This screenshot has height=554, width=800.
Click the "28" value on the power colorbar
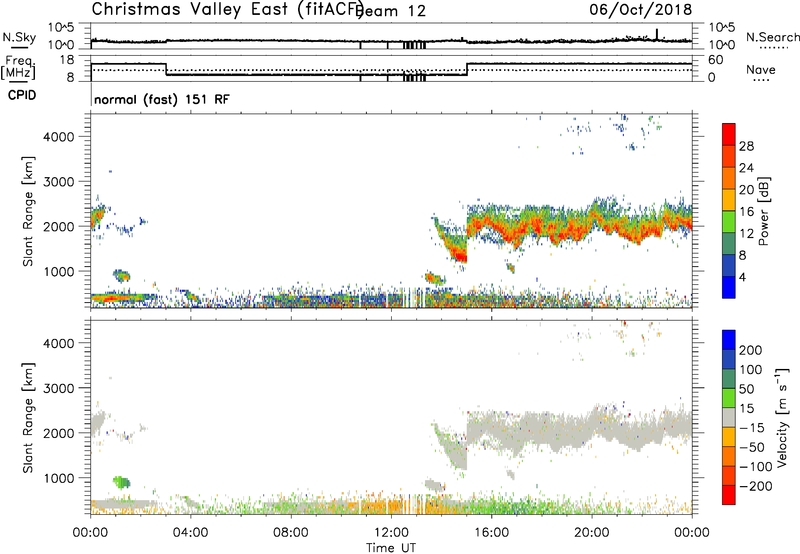click(x=746, y=146)
